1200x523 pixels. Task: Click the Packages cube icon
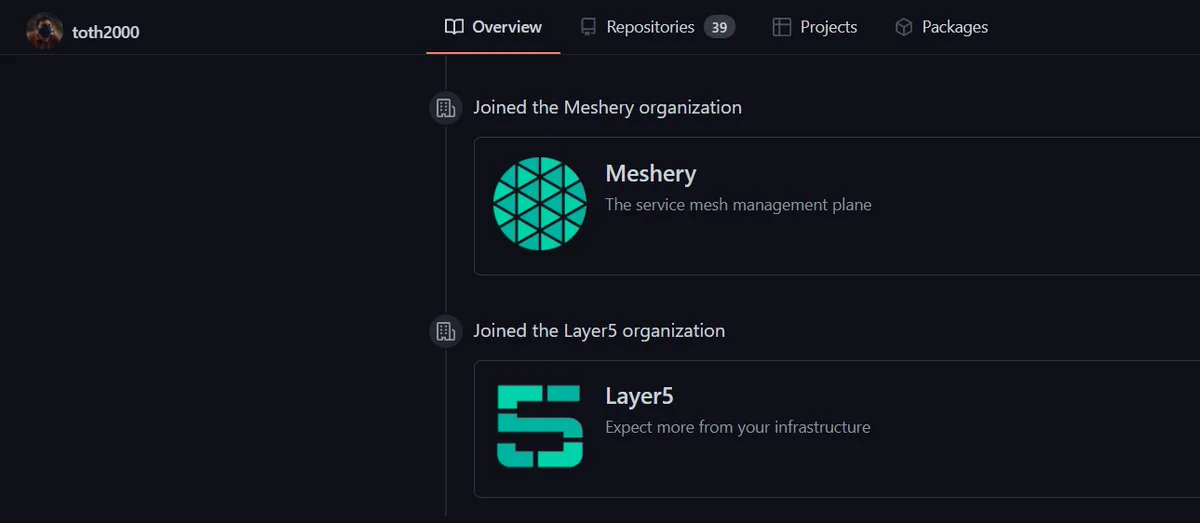(904, 27)
